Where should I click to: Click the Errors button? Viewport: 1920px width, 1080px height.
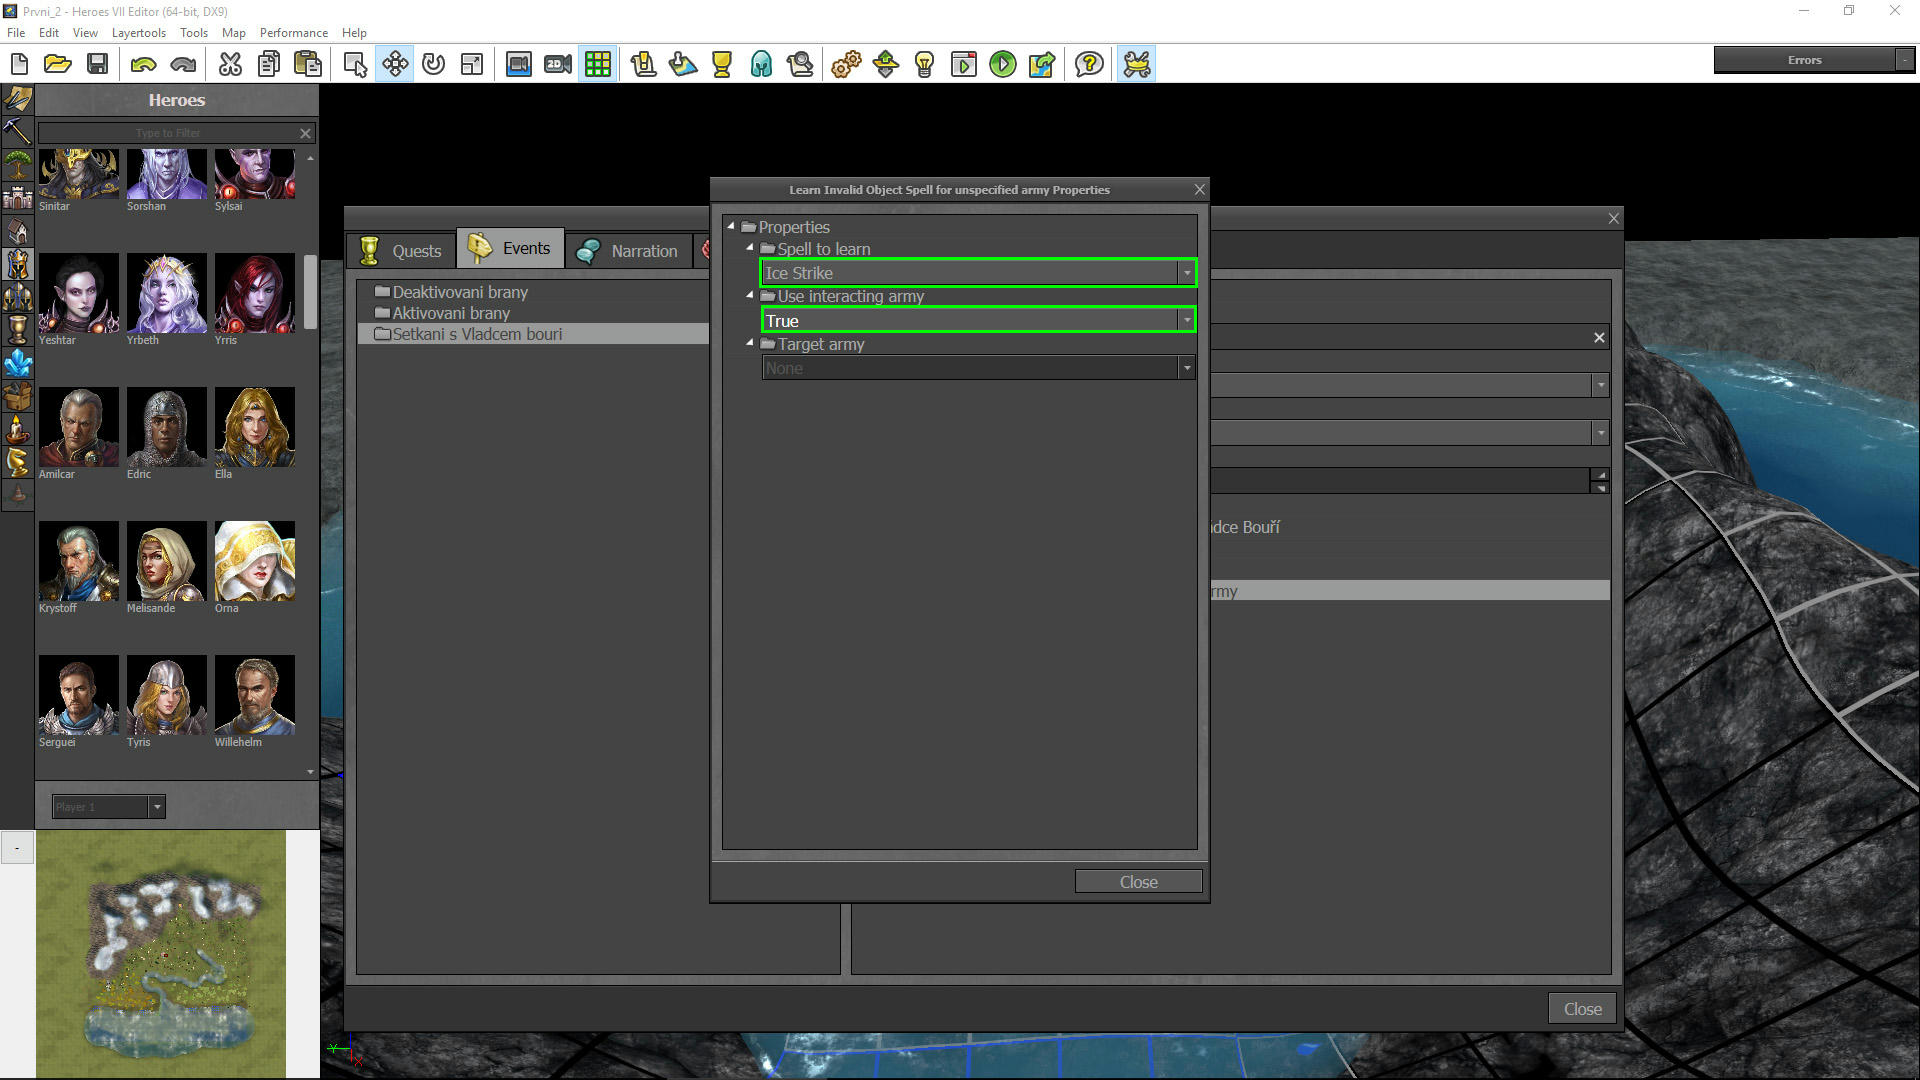pos(1804,60)
